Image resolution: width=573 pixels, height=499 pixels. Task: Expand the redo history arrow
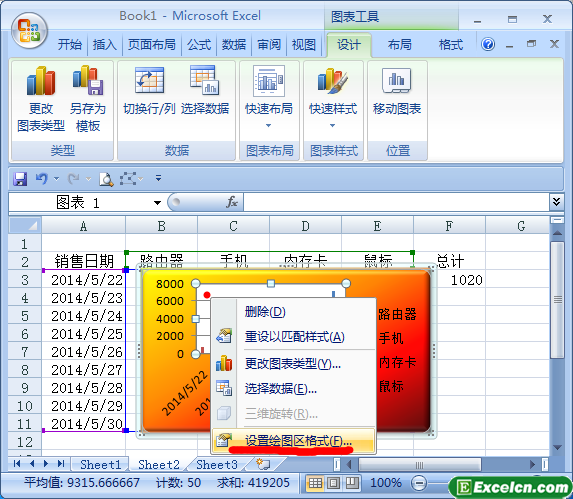point(88,179)
